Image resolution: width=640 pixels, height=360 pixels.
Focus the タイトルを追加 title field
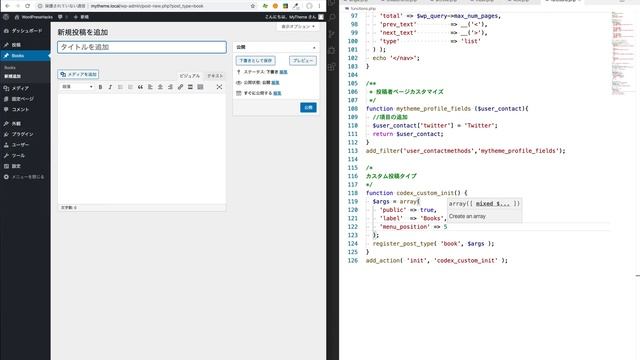[x=142, y=47]
